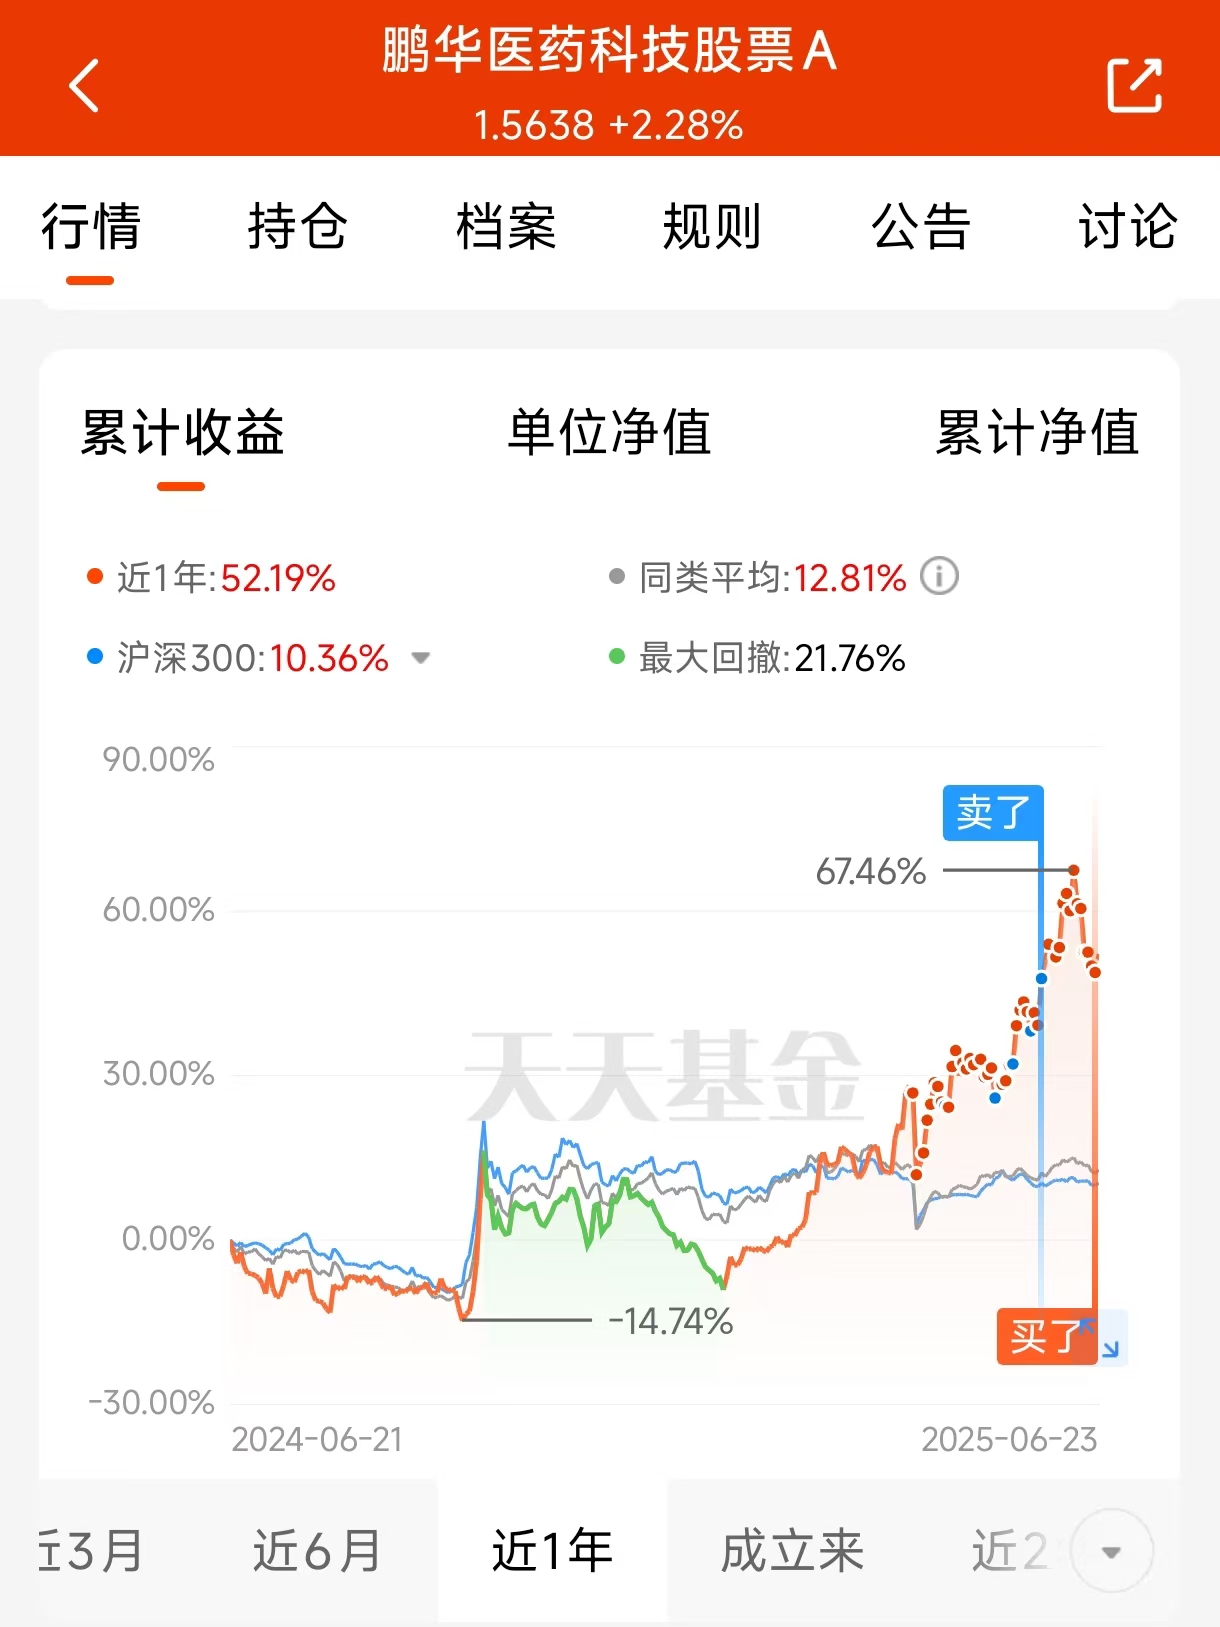Open the 公告 tab
This screenshot has height=1627, width=1220.
tap(920, 227)
